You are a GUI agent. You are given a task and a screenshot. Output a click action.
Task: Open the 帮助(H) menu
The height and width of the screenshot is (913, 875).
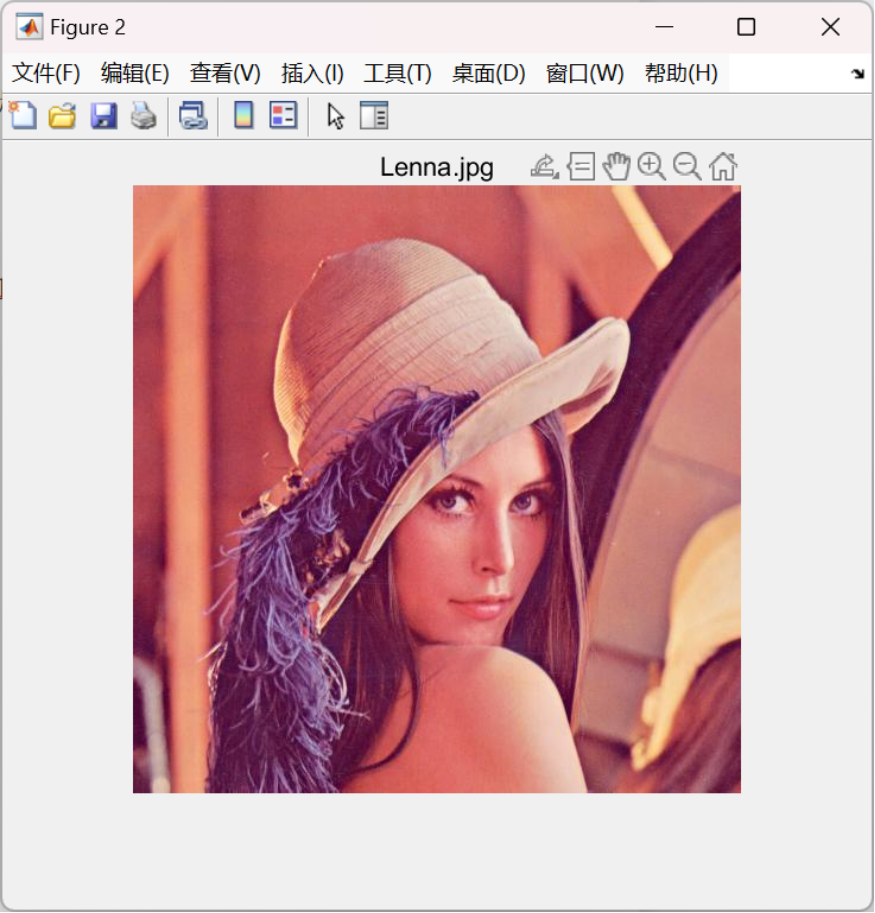[681, 73]
